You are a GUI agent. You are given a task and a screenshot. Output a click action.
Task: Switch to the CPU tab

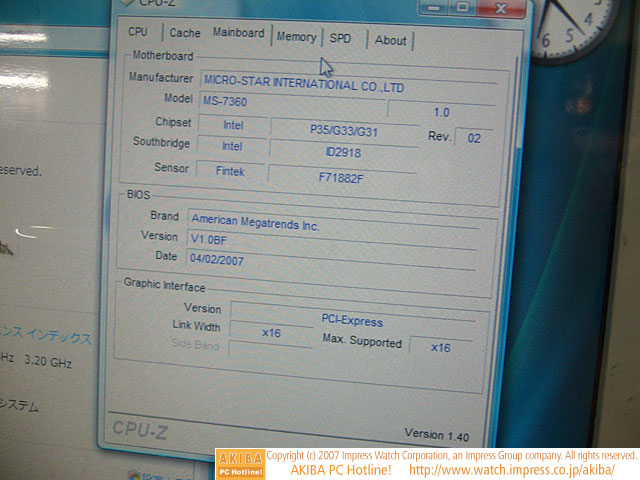pos(138,32)
